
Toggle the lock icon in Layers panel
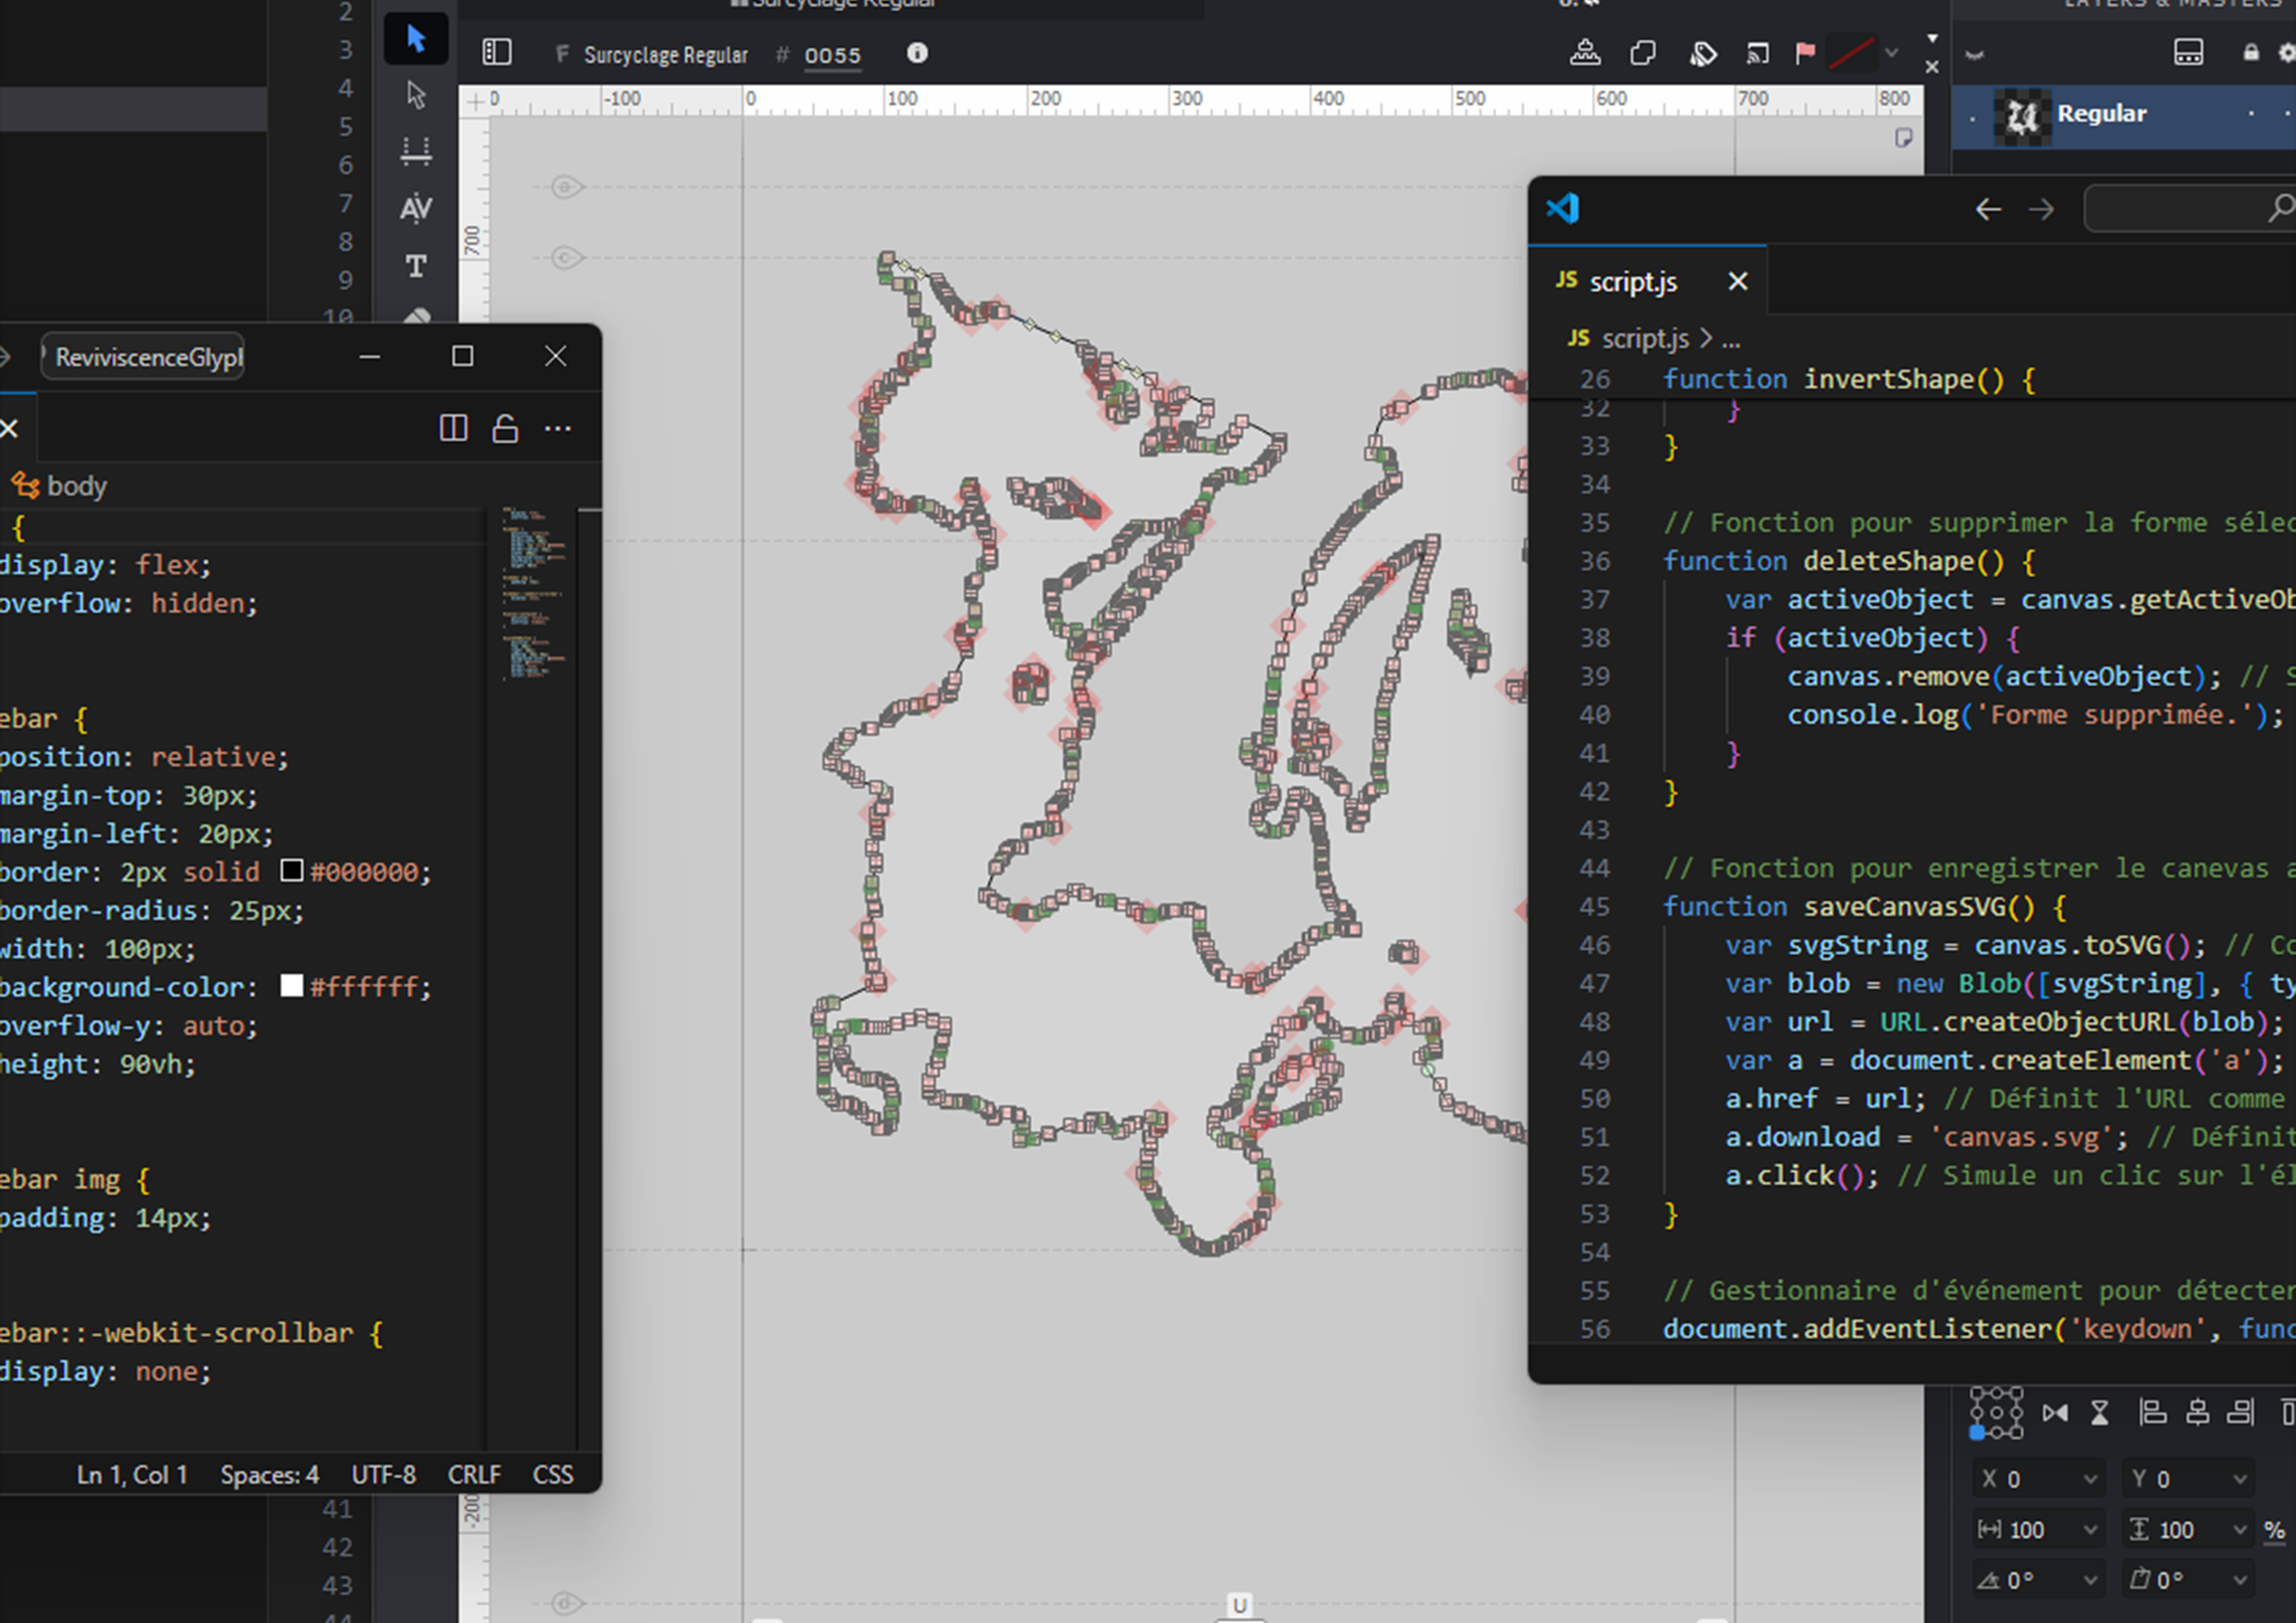tap(2251, 53)
